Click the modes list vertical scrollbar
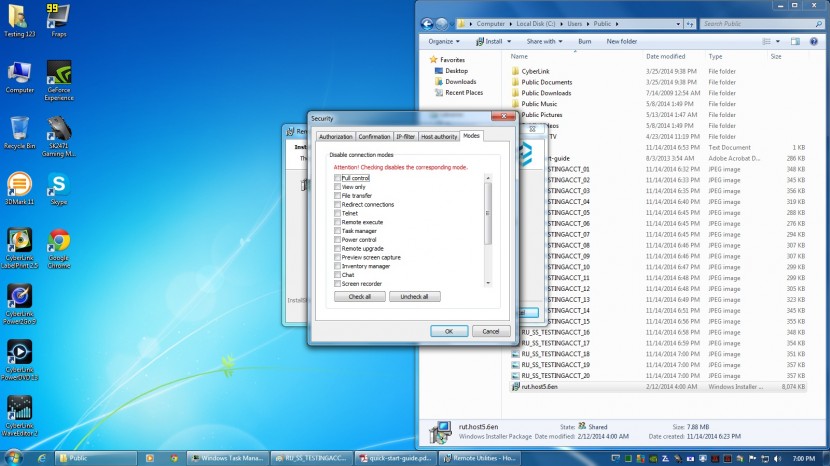The height and width of the screenshot is (466, 830). click(488, 213)
